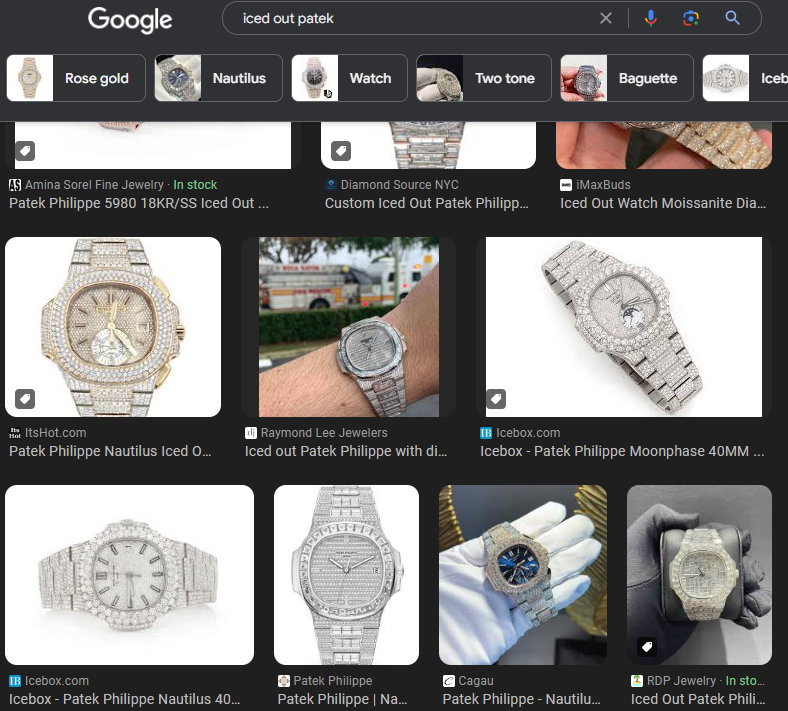788x711 pixels.
Task: Click the iMaxBuds favicon icon
Action: click(x=566, y=185)
